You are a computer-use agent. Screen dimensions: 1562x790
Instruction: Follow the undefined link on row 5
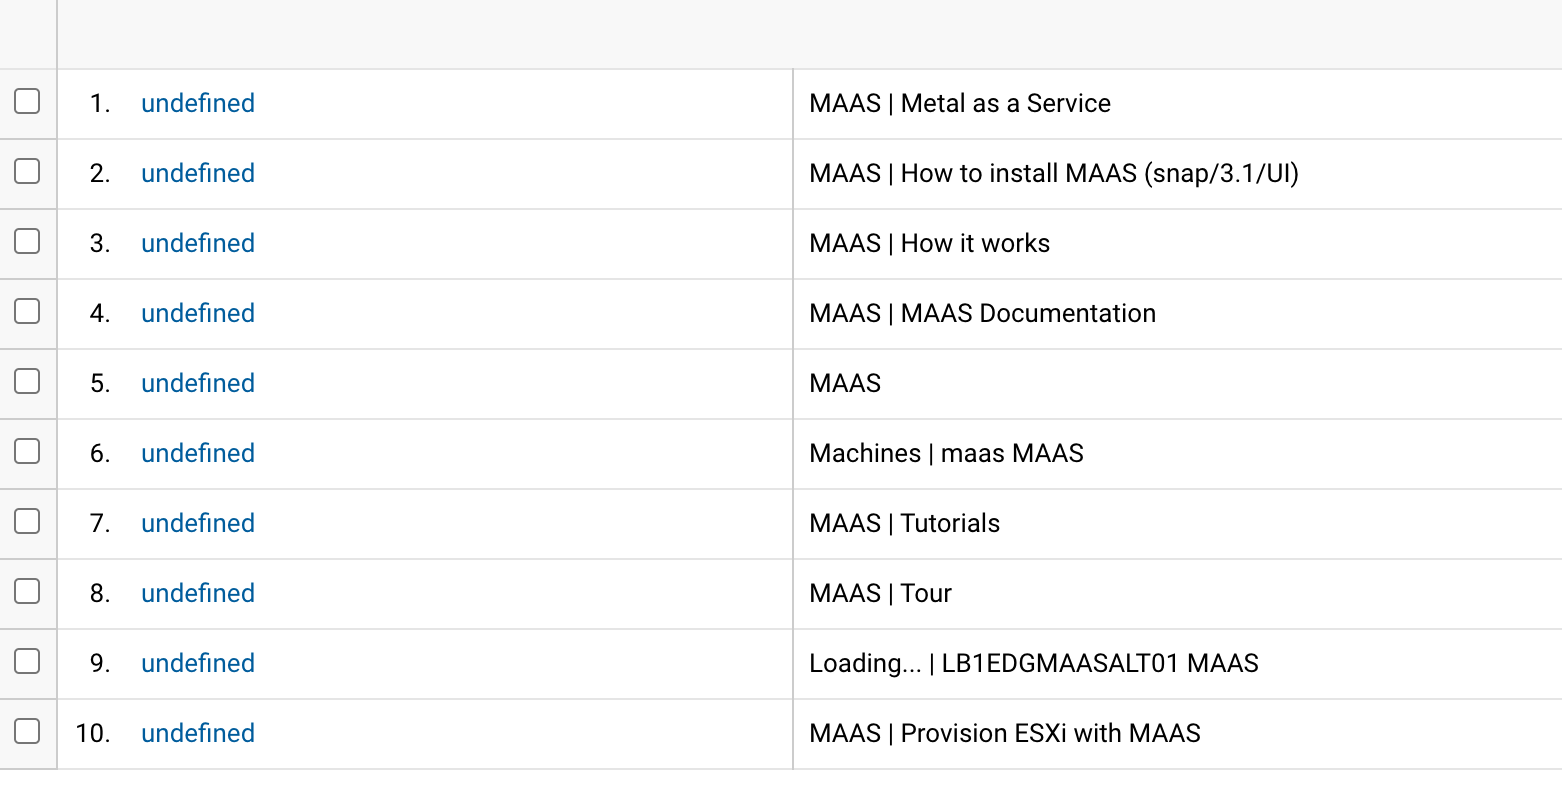[197, 383]
